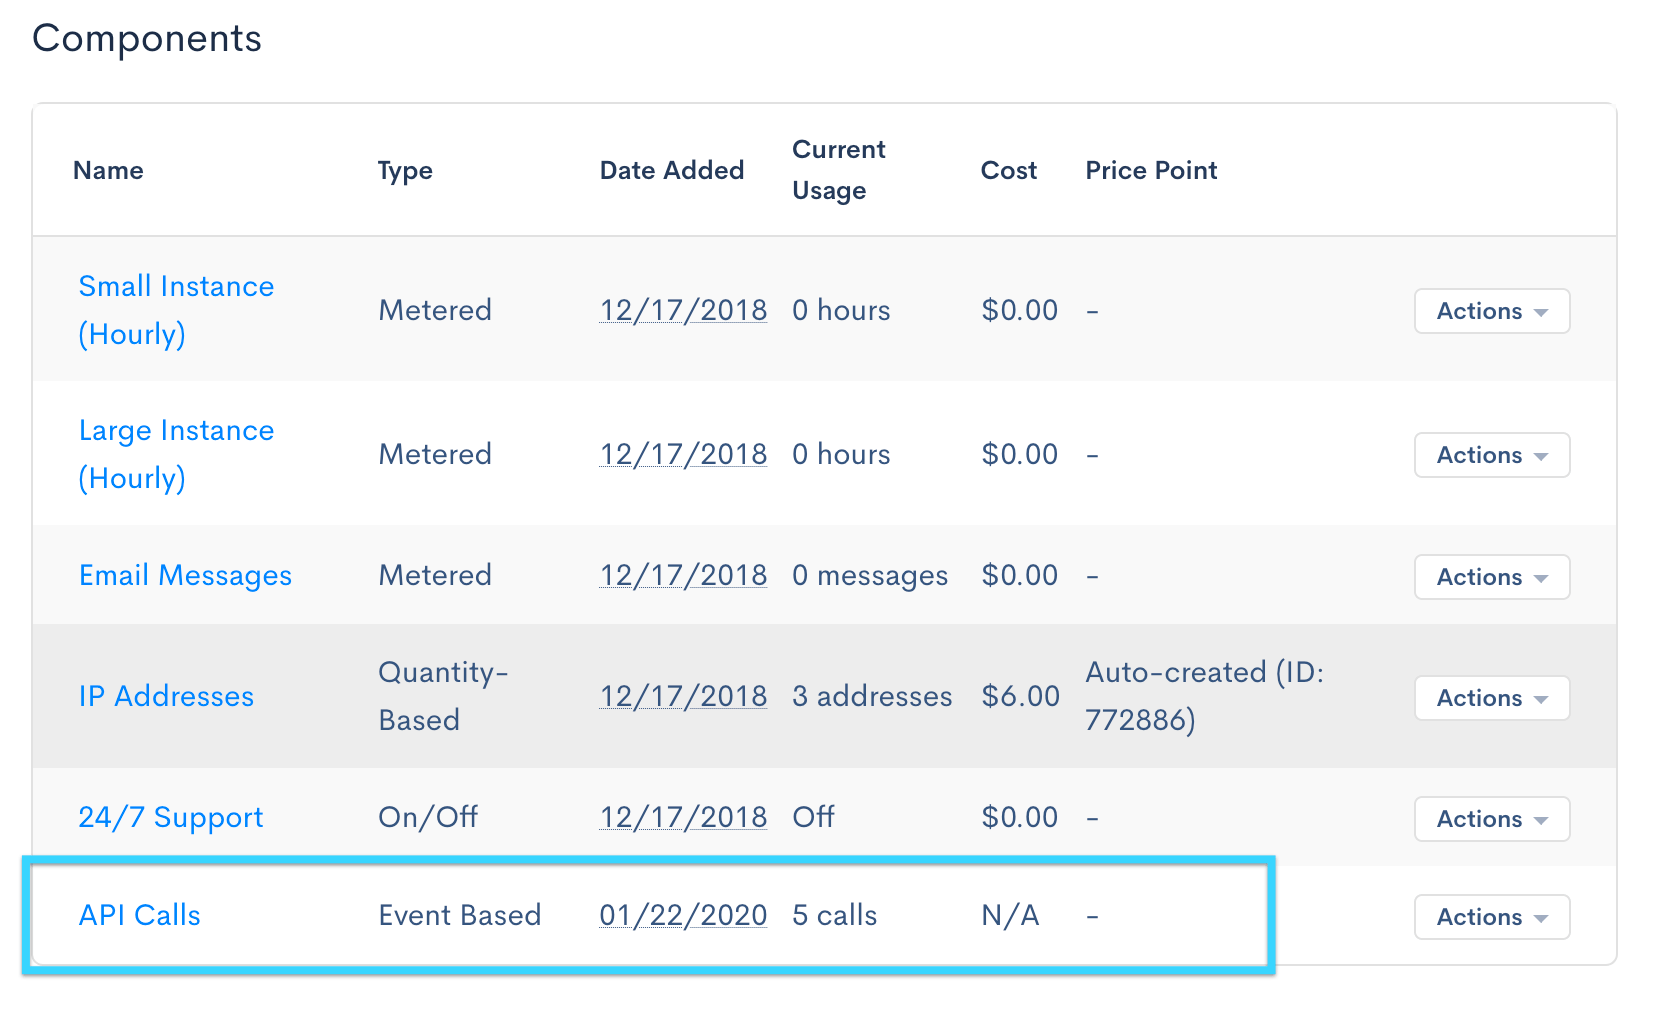Click the Name column header
Viewport: 1654px width, 1010px height.
[108, 170]
